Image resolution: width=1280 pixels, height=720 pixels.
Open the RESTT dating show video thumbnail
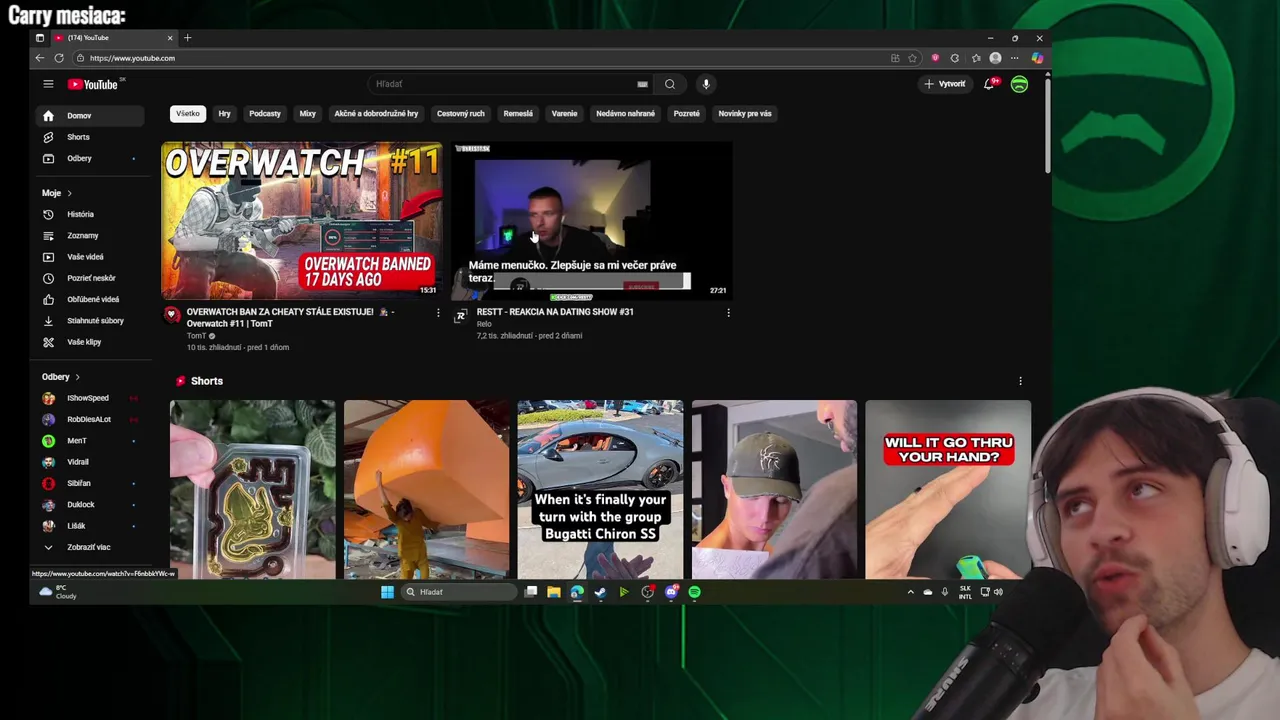click(x=590, y=221)
